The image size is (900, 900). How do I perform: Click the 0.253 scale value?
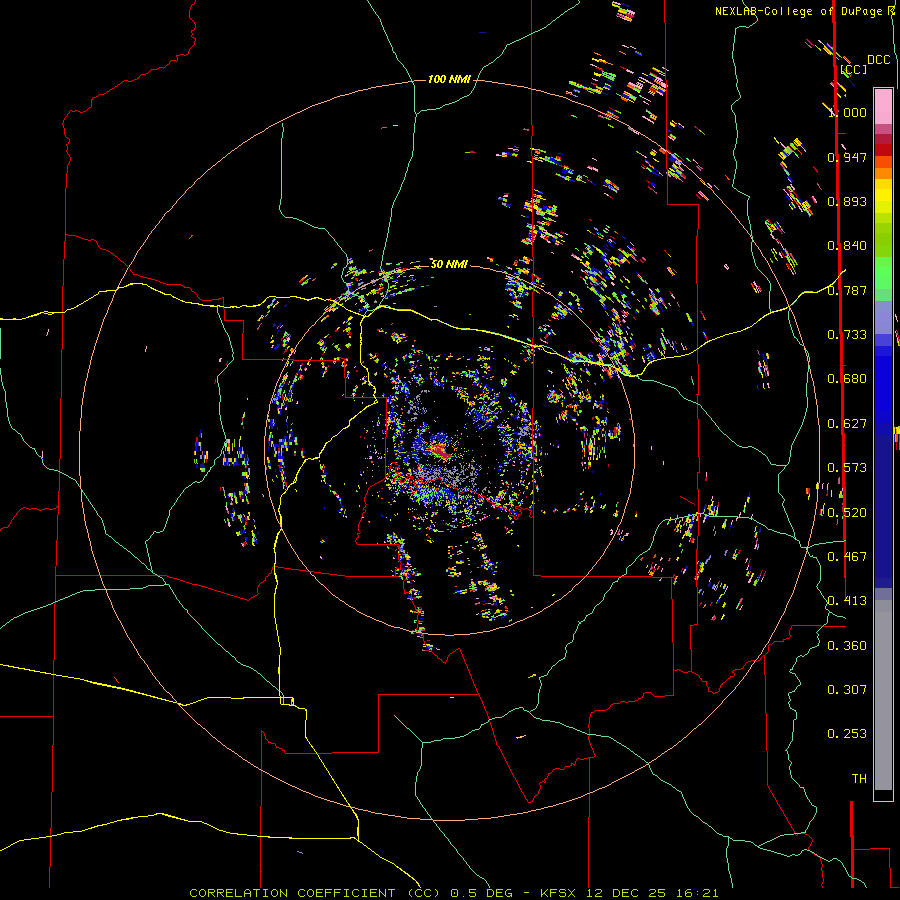(847, 734)
